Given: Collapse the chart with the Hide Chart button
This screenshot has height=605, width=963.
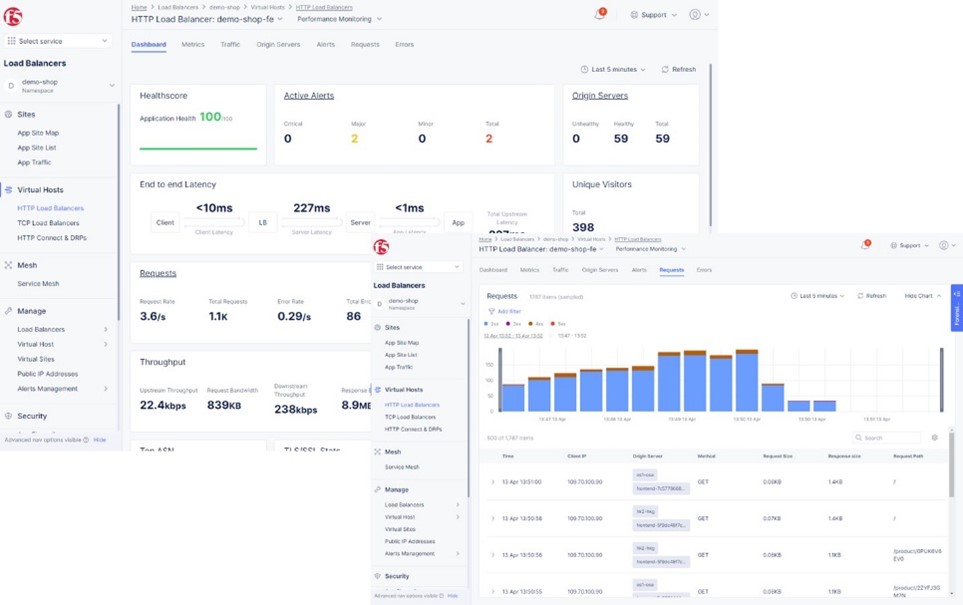Looking at the screenshot, I should tap(922, 296).
